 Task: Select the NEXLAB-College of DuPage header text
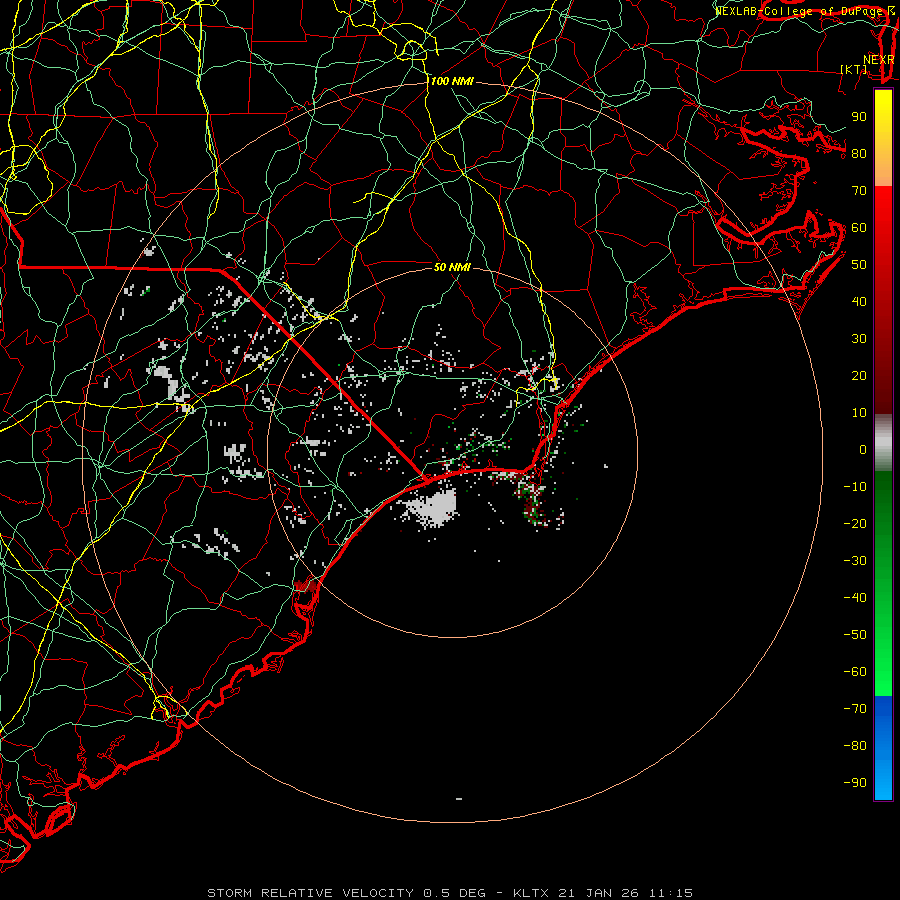pos(800,11)
